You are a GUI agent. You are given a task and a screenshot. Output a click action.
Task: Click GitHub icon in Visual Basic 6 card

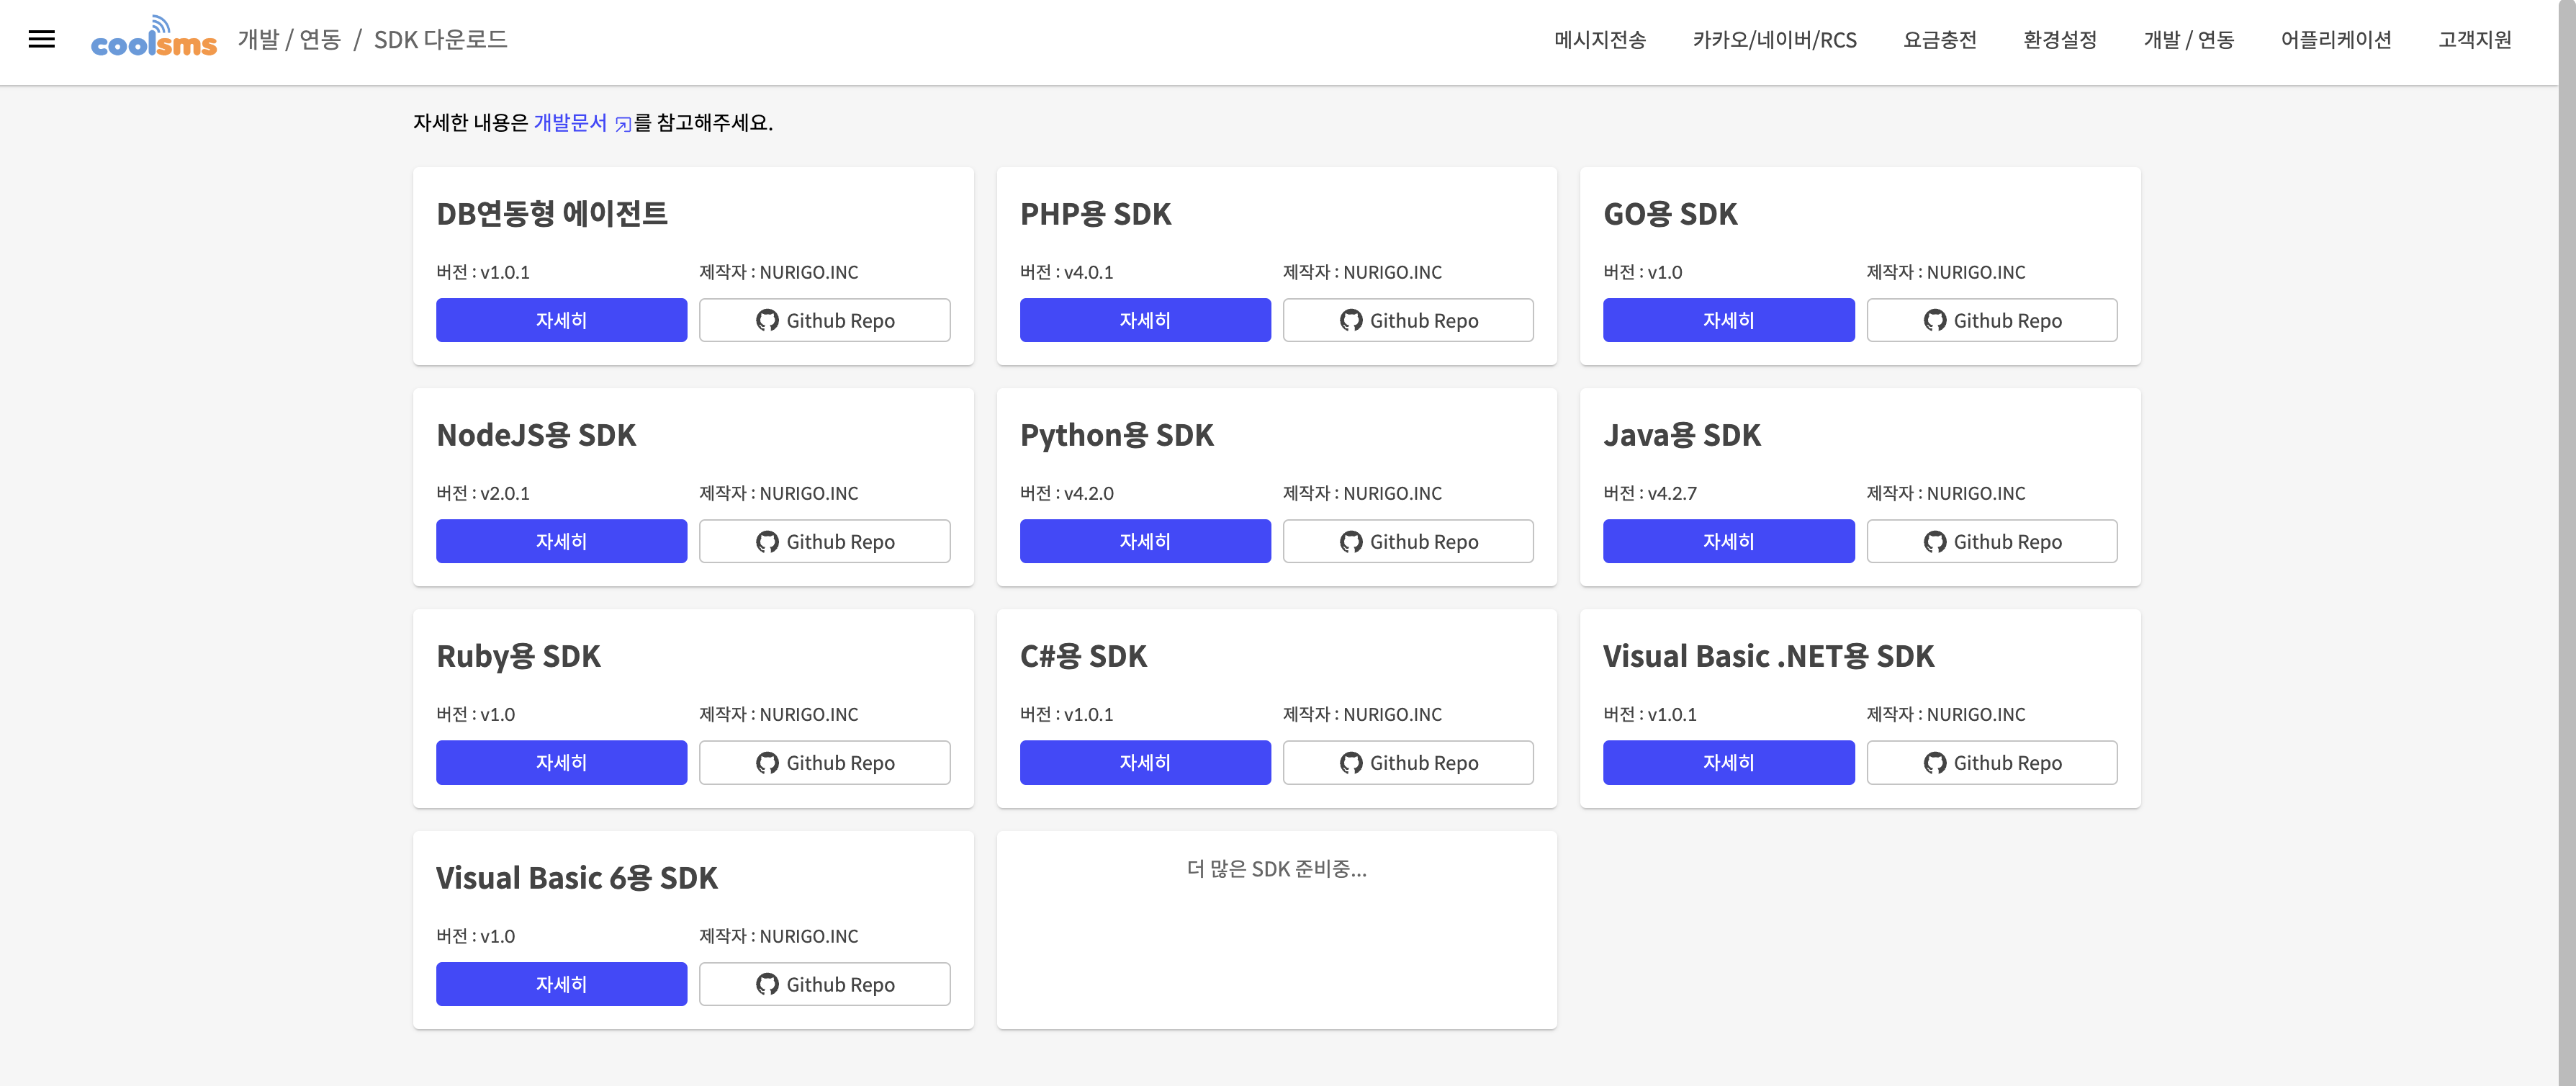pos(767,985)
